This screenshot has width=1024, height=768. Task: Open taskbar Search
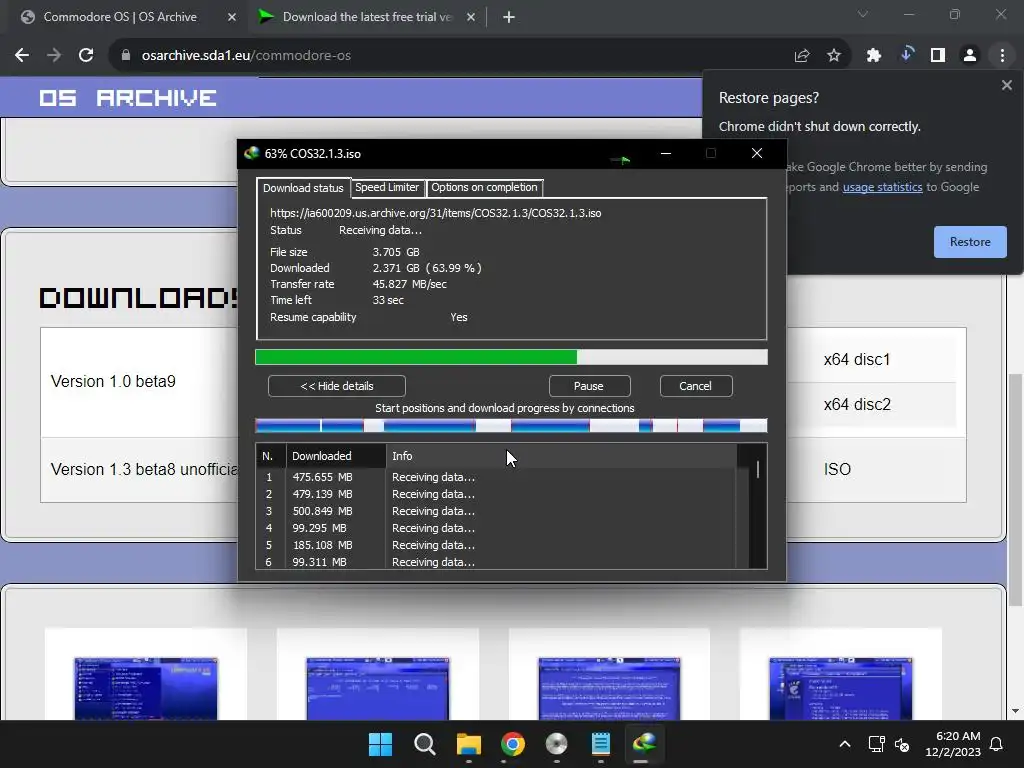(424, 744)
